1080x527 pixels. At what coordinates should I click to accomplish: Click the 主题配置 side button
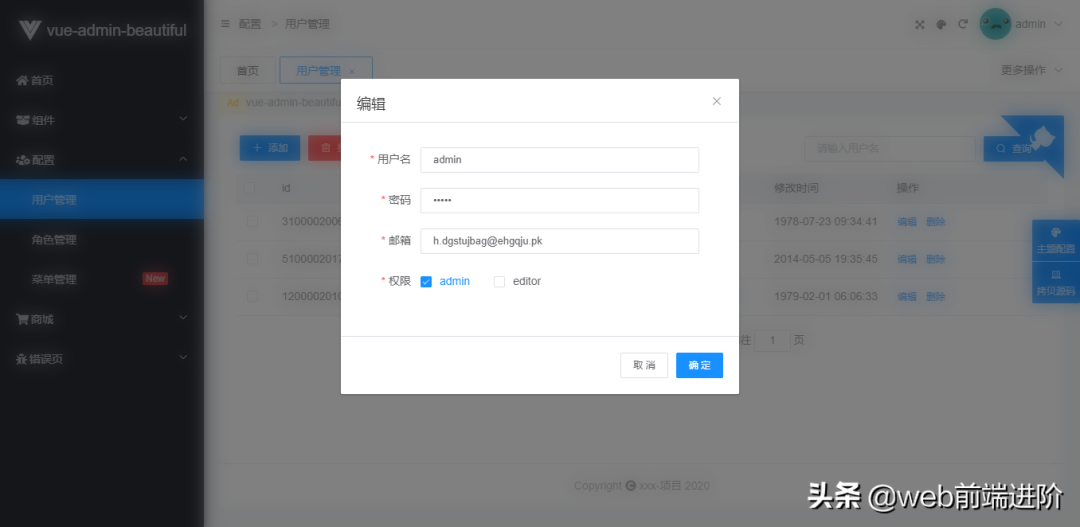(x=1056, y=241)
